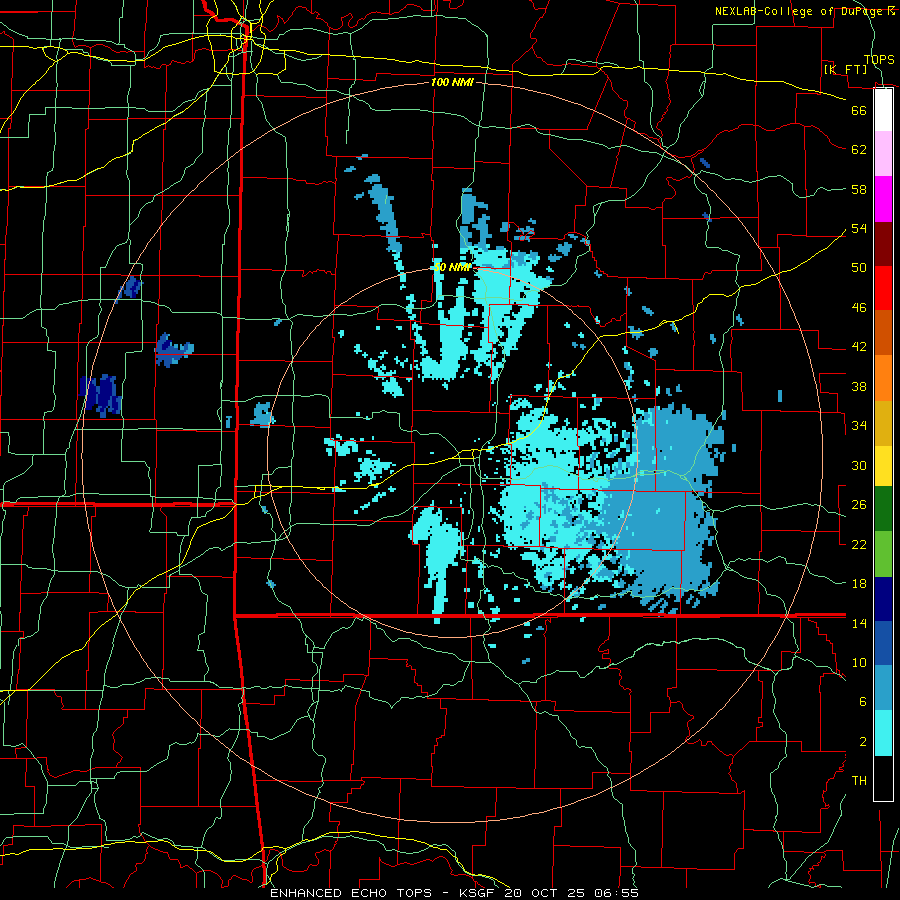
Task: Click the black threshold swatch at legend bottom
Action: (883, 778)
